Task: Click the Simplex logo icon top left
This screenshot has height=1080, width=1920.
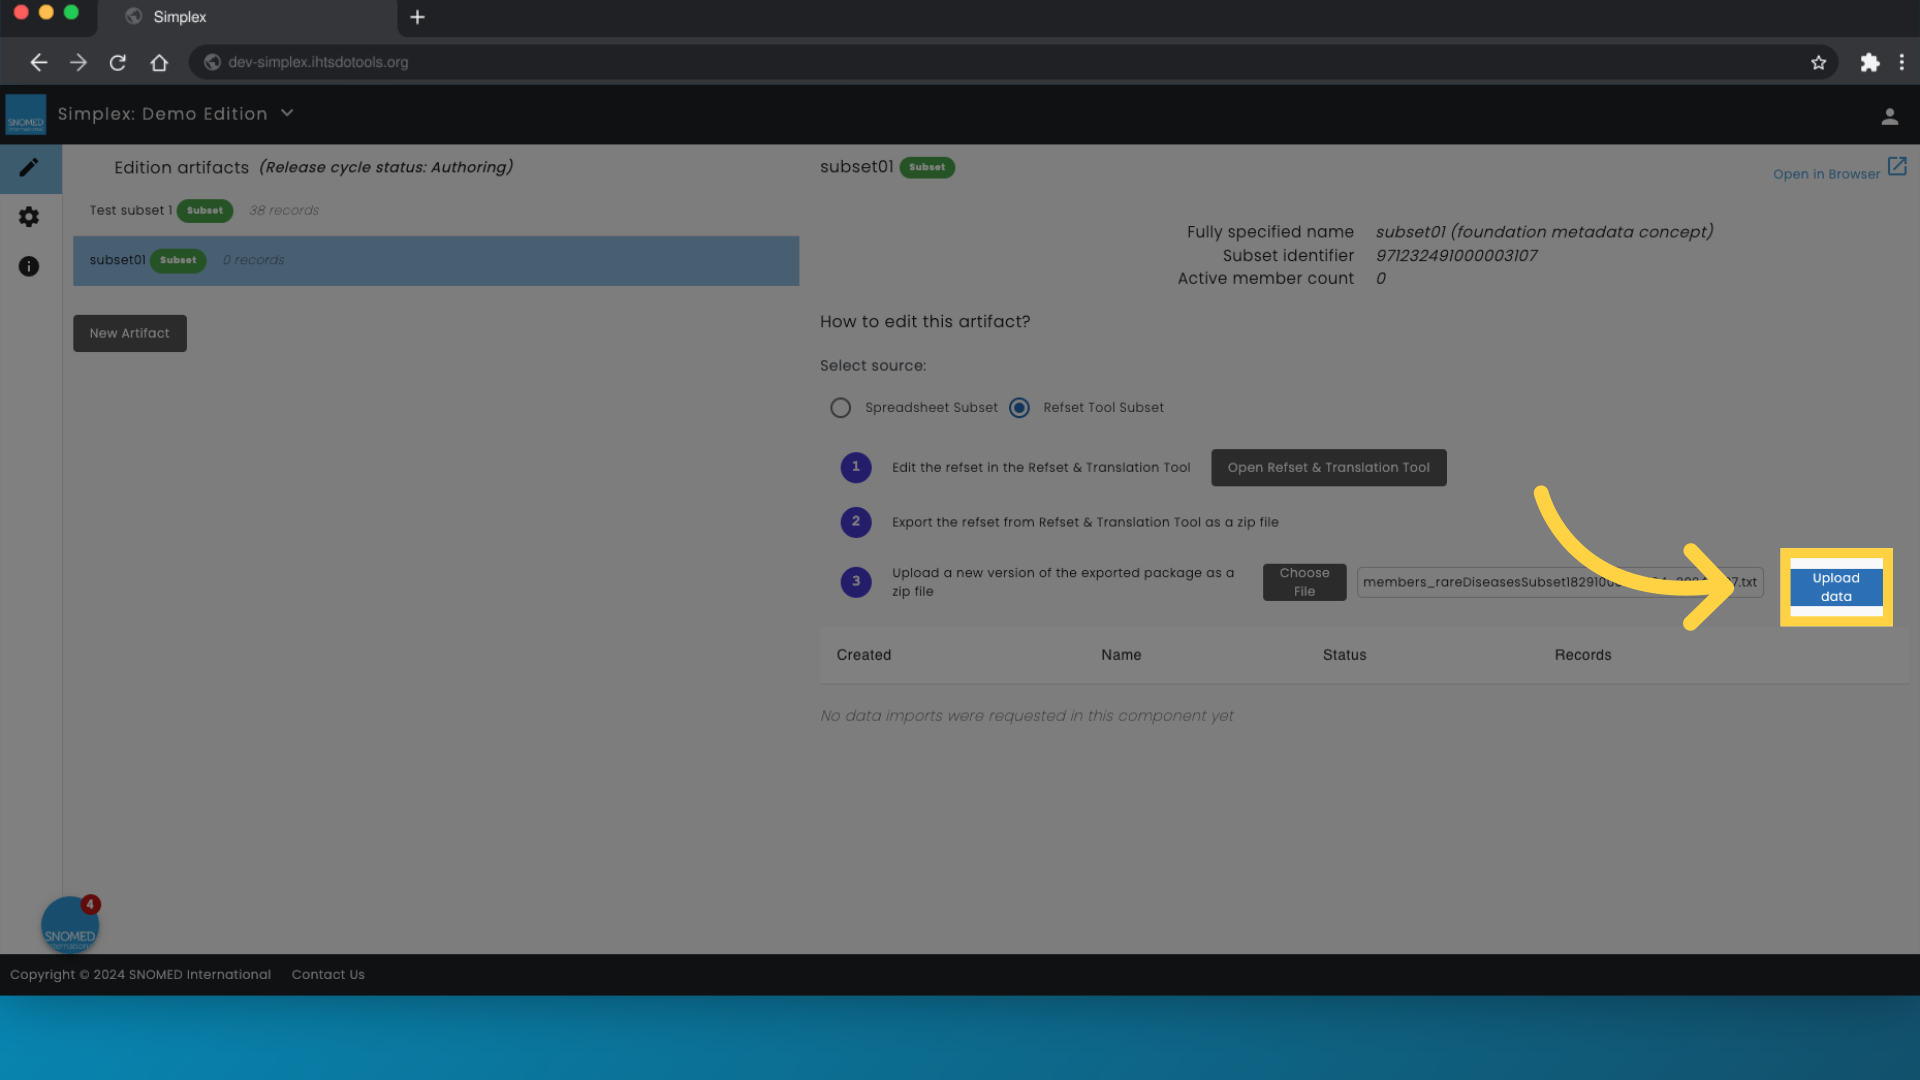Action: tap(25, 113)
